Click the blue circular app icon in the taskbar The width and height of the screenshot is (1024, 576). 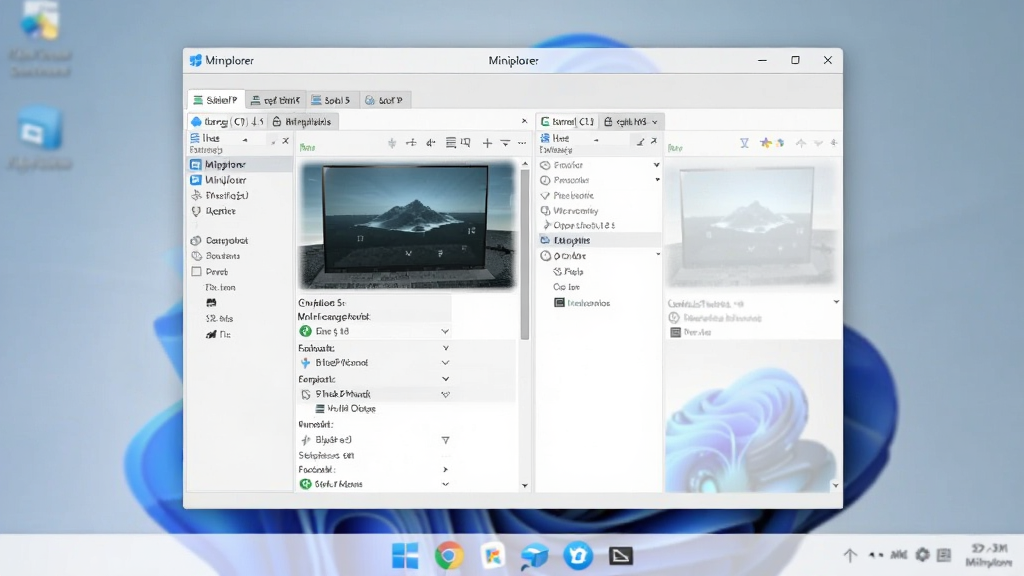[578, 555]
